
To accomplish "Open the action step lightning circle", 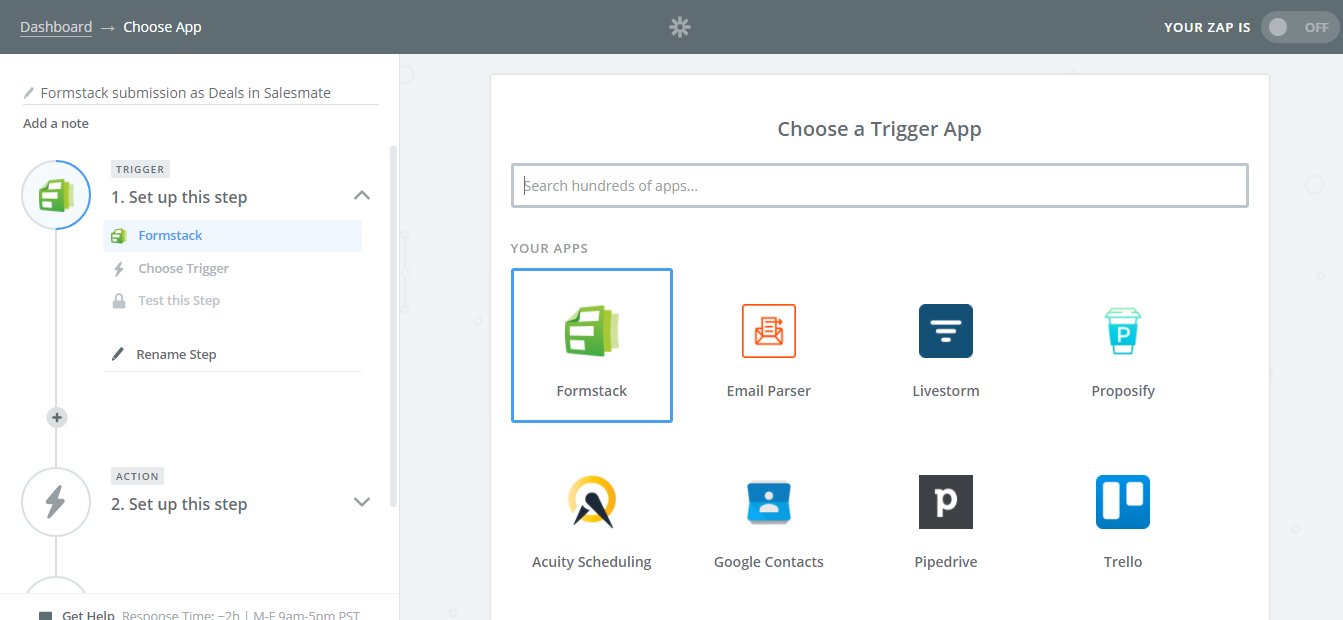I will point(57,502).
